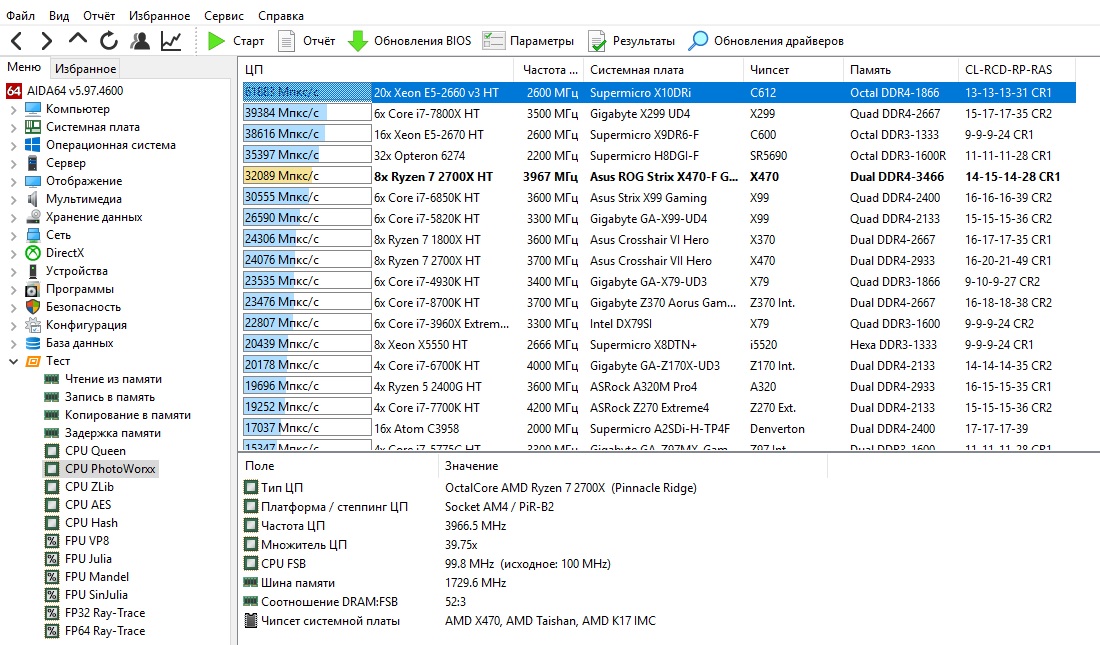Select the 16x Atom C3958 row
The image size is (1100, 645).
(659, 429)
